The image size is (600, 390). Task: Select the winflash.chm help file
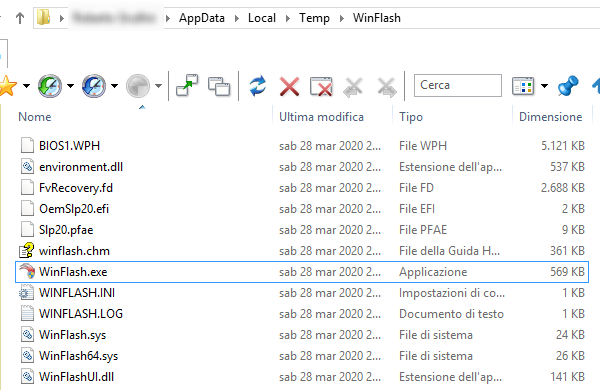(x=302, y=251)
